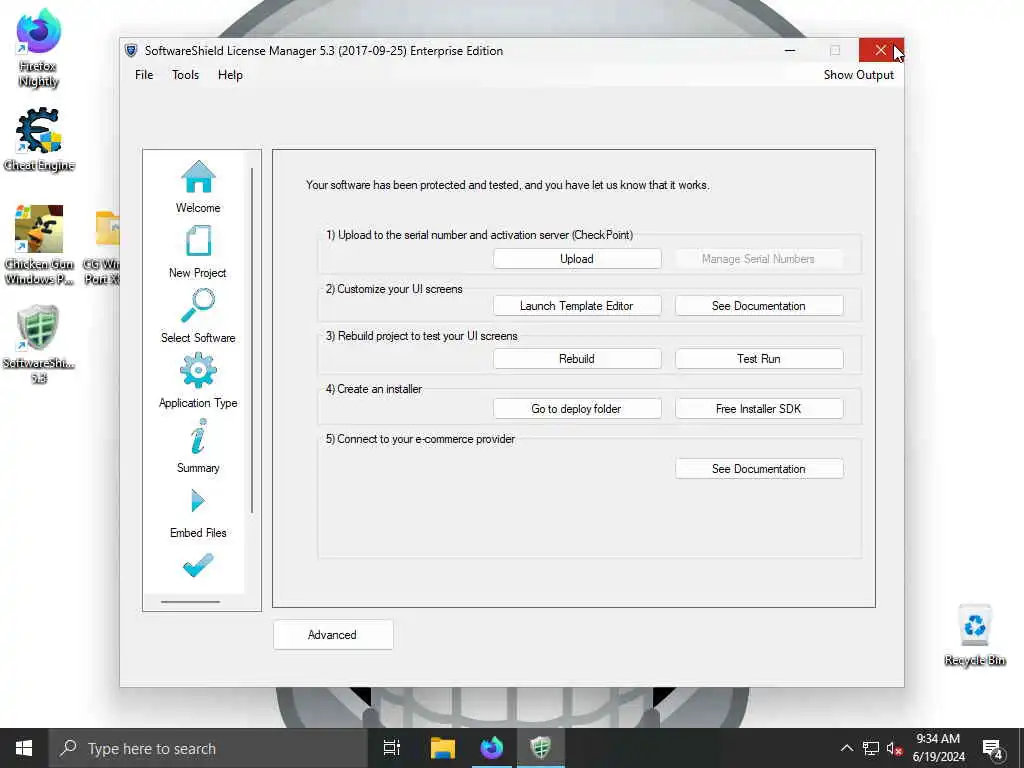This screenshot has height=768, width=1024.
Task: Click the network tray icon
Action: pos(871,748)
